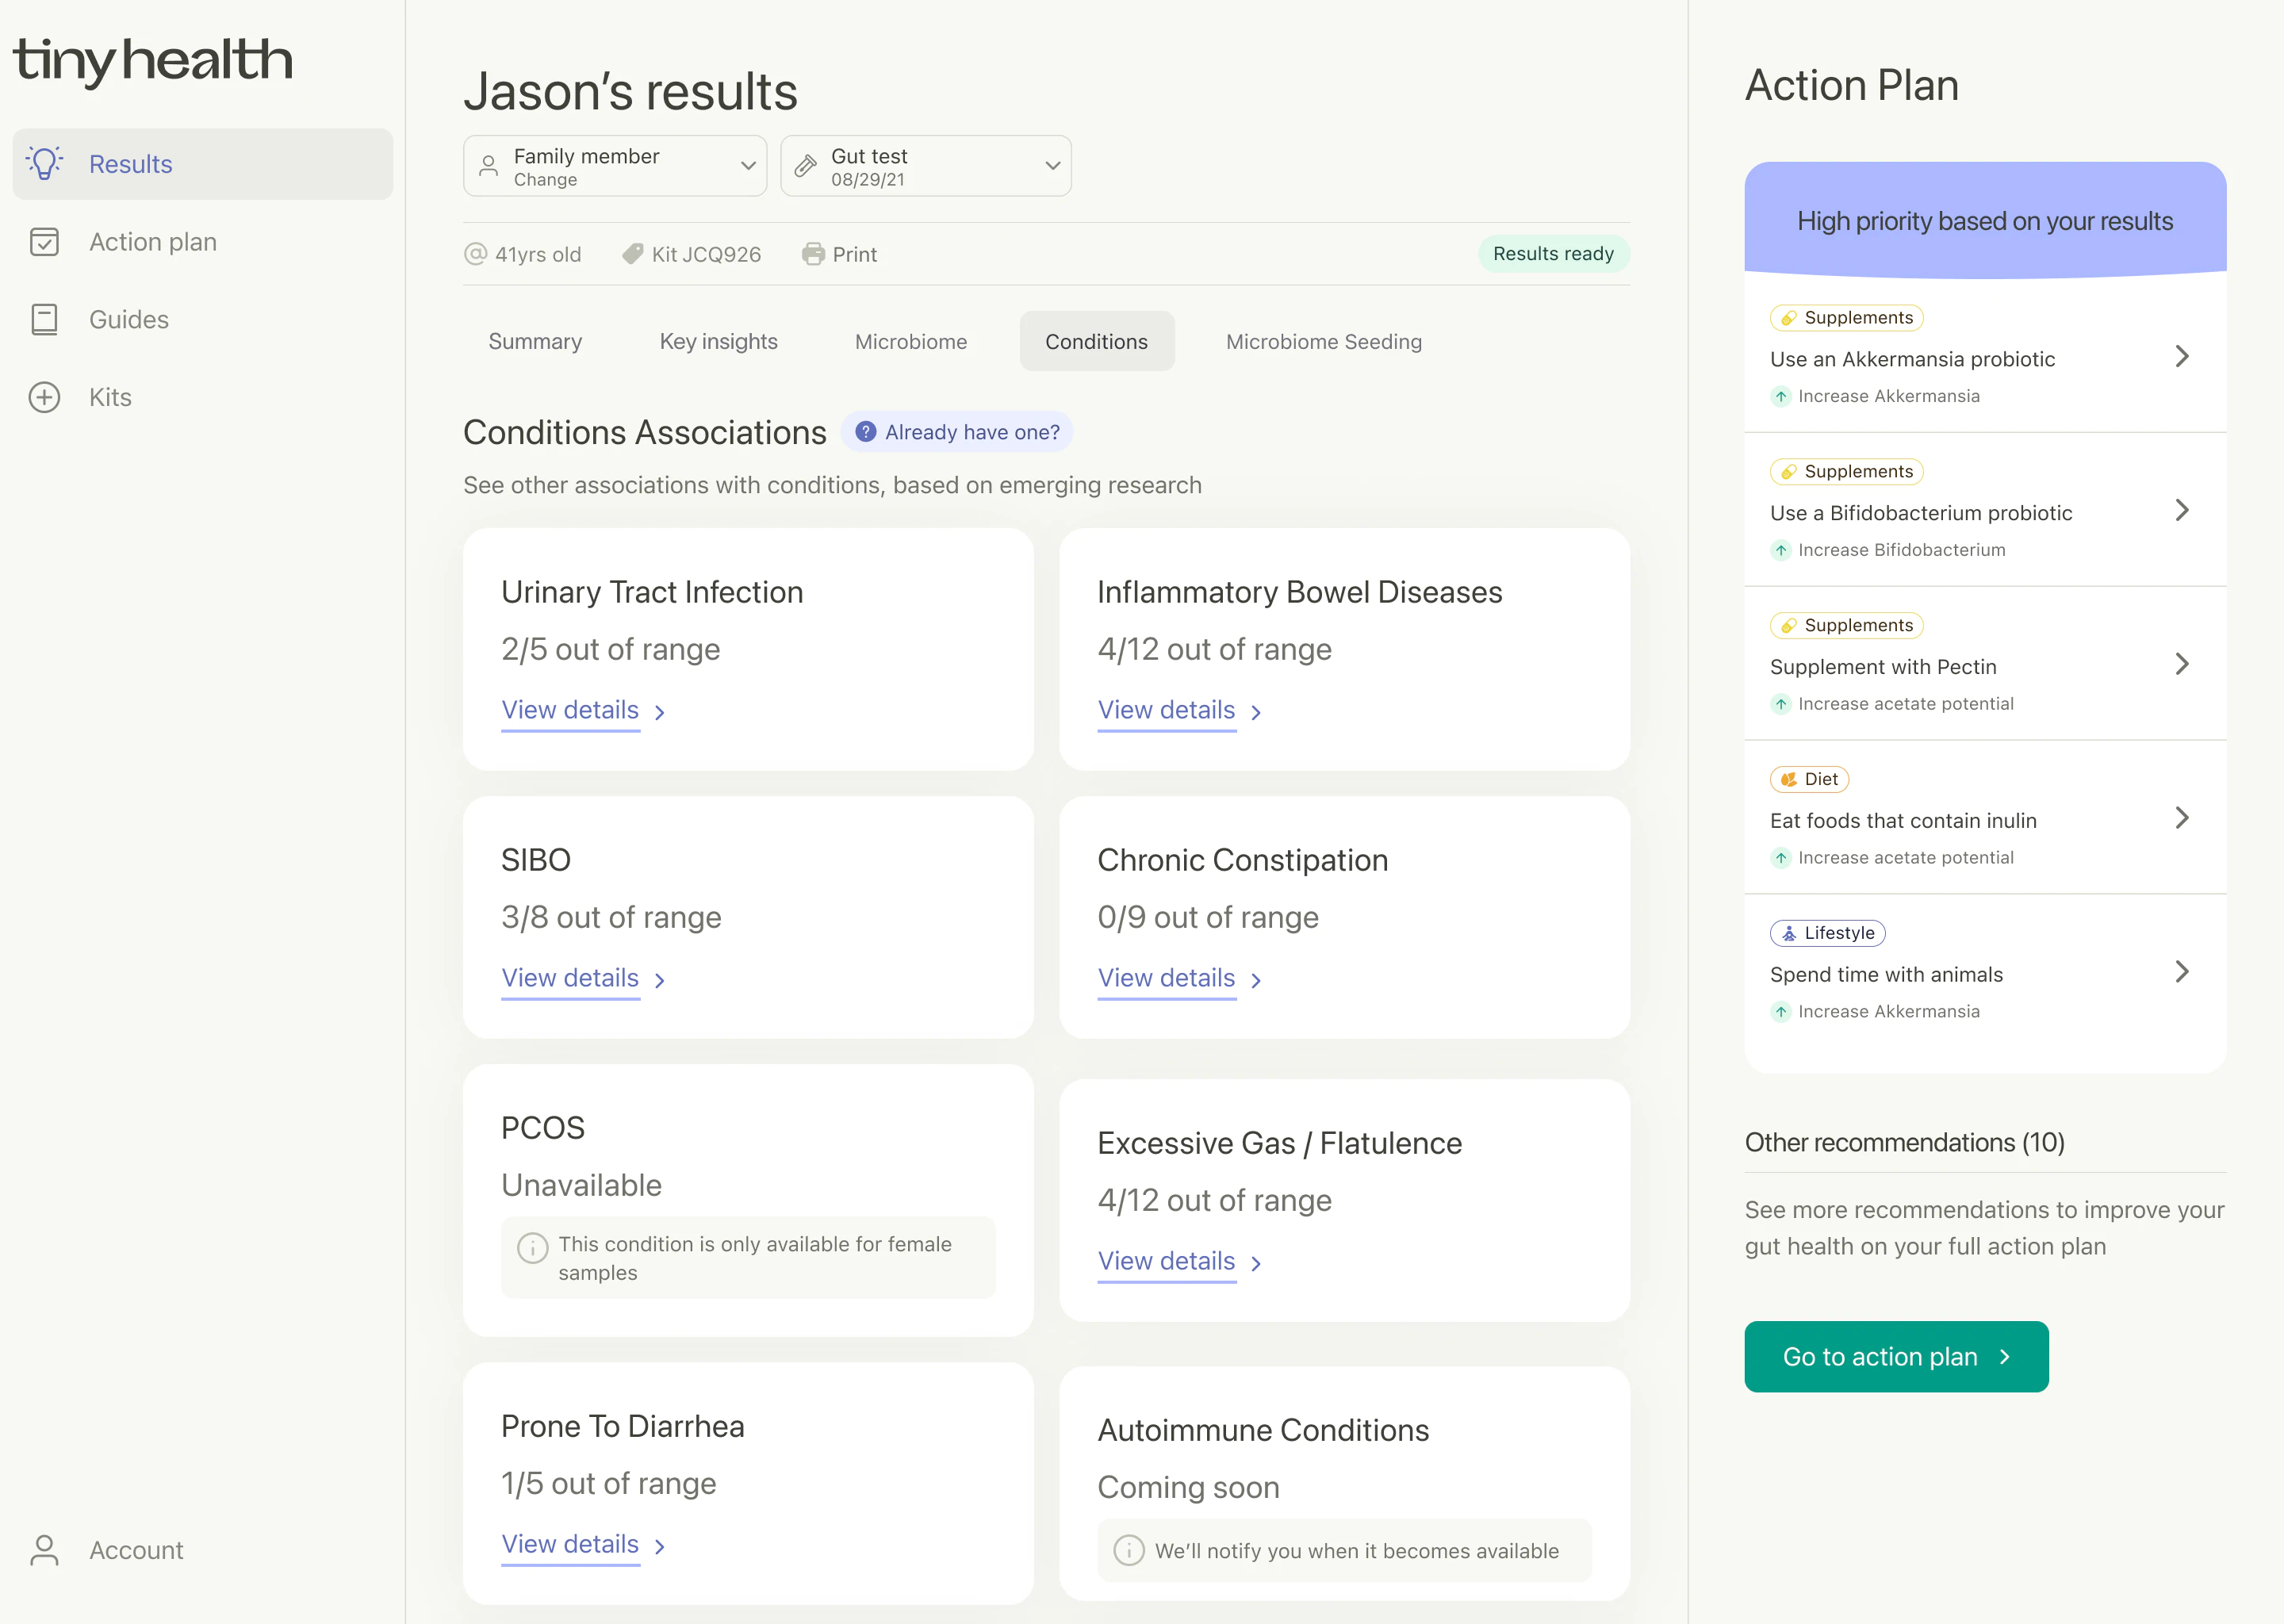Open Guides from the sidebar
The width and height of the screenshot is (2284, 1624).
(x=203, y=319)
